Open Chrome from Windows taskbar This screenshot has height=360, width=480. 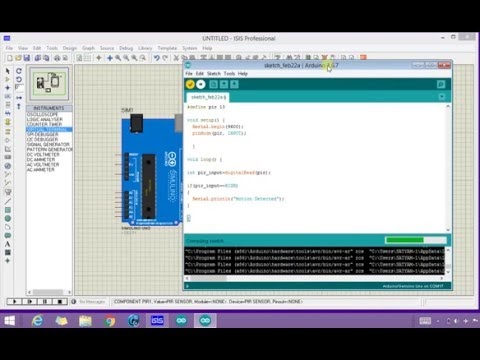[109, 321]
